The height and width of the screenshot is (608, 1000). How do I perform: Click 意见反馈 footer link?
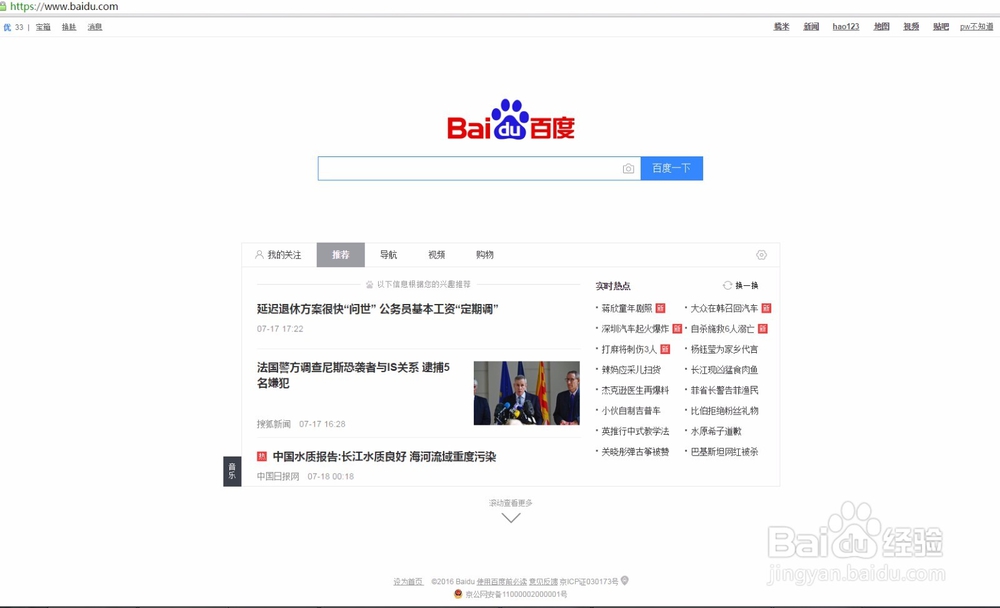tap(543, 581)
